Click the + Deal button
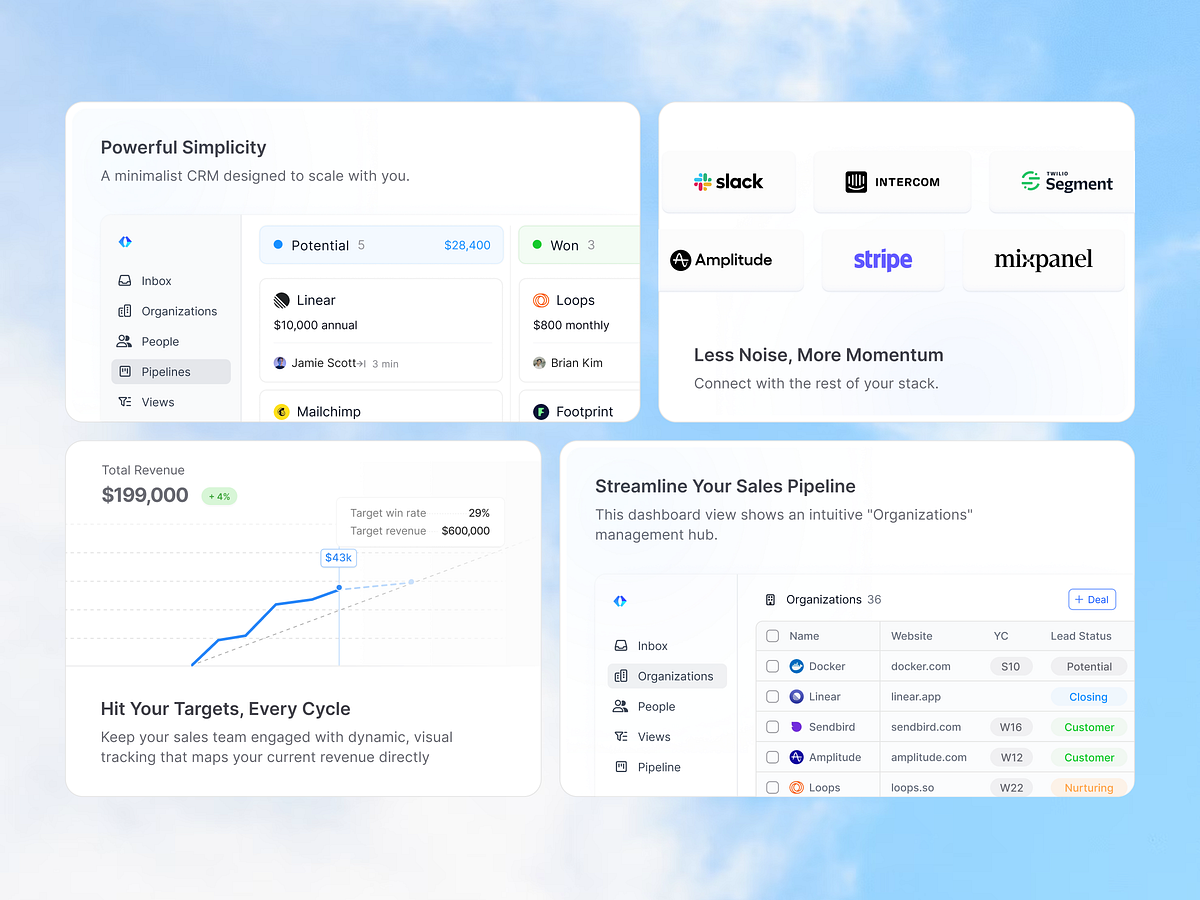This screenshot has width=1200, height=900. (1092, 600)
